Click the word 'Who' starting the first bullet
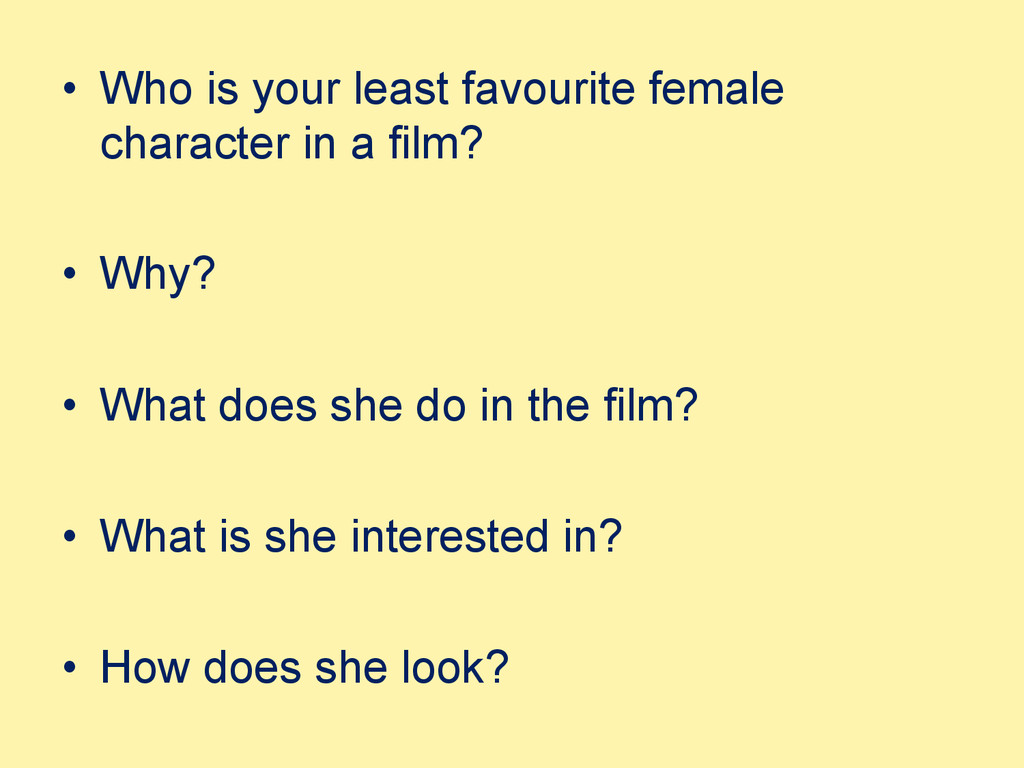This screenshot has width=1024, height=768. click(146, 88)
